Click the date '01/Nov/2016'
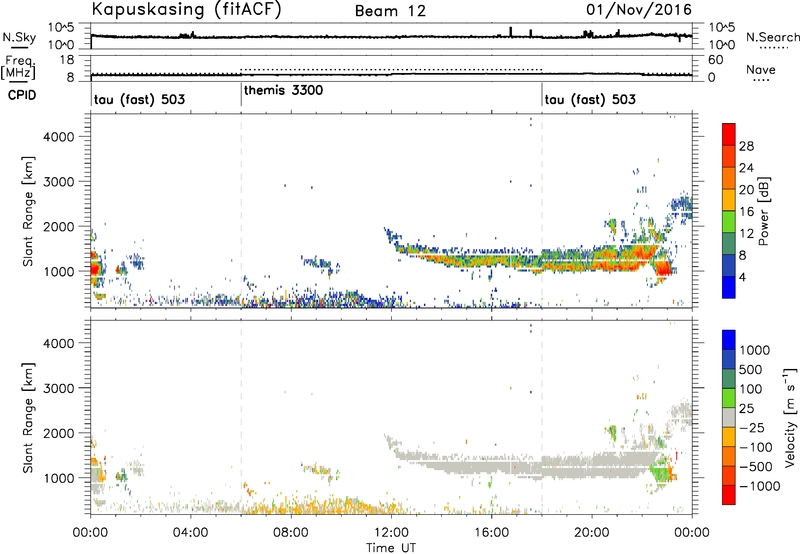The width and height of the screenshot is (800, 554). 639,9
